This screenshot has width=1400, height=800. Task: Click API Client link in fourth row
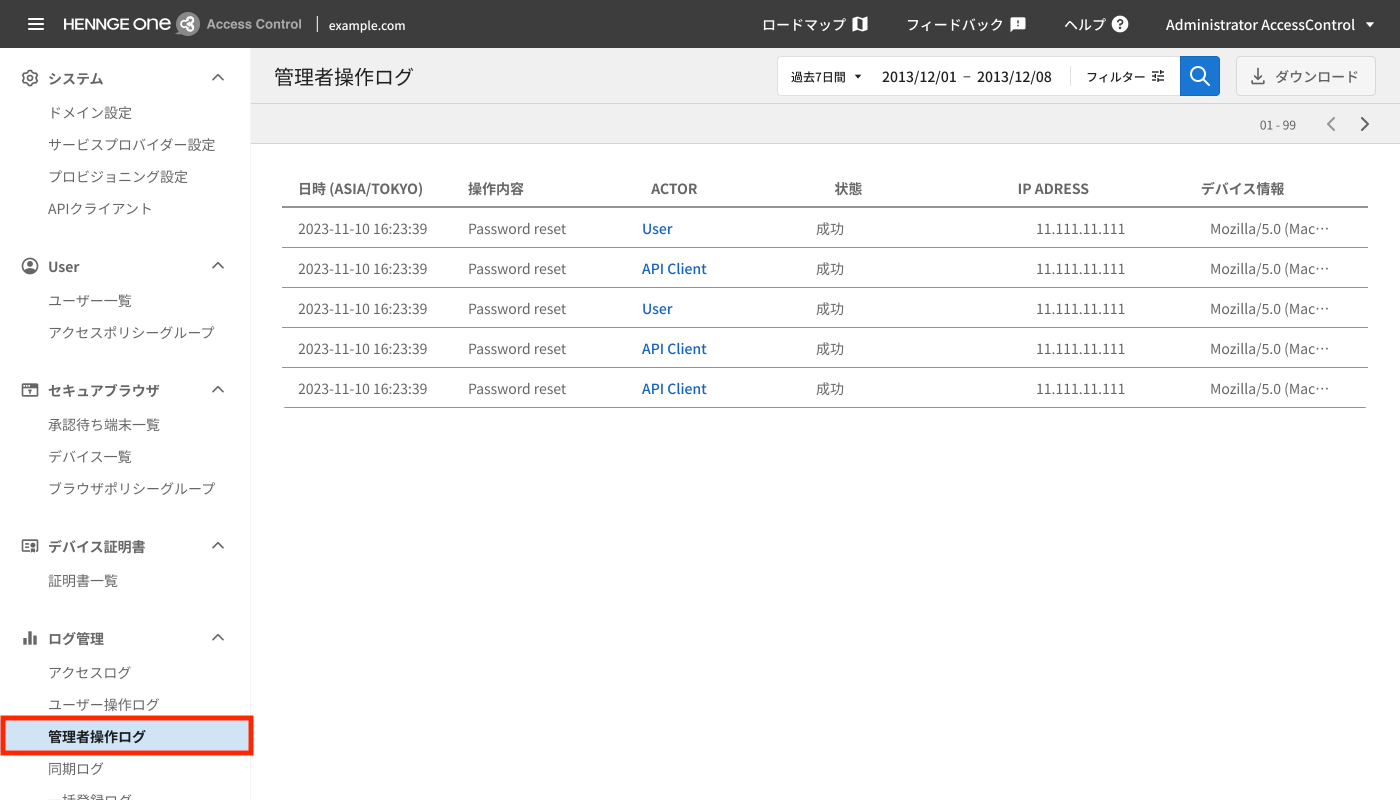click(674, 349)
